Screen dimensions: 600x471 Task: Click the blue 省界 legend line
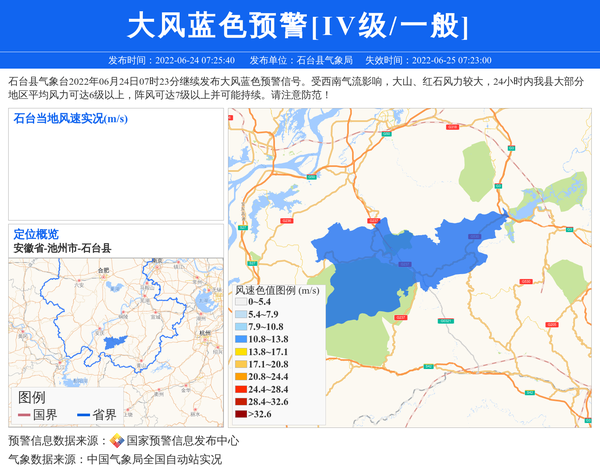click(x=83, y=415)
